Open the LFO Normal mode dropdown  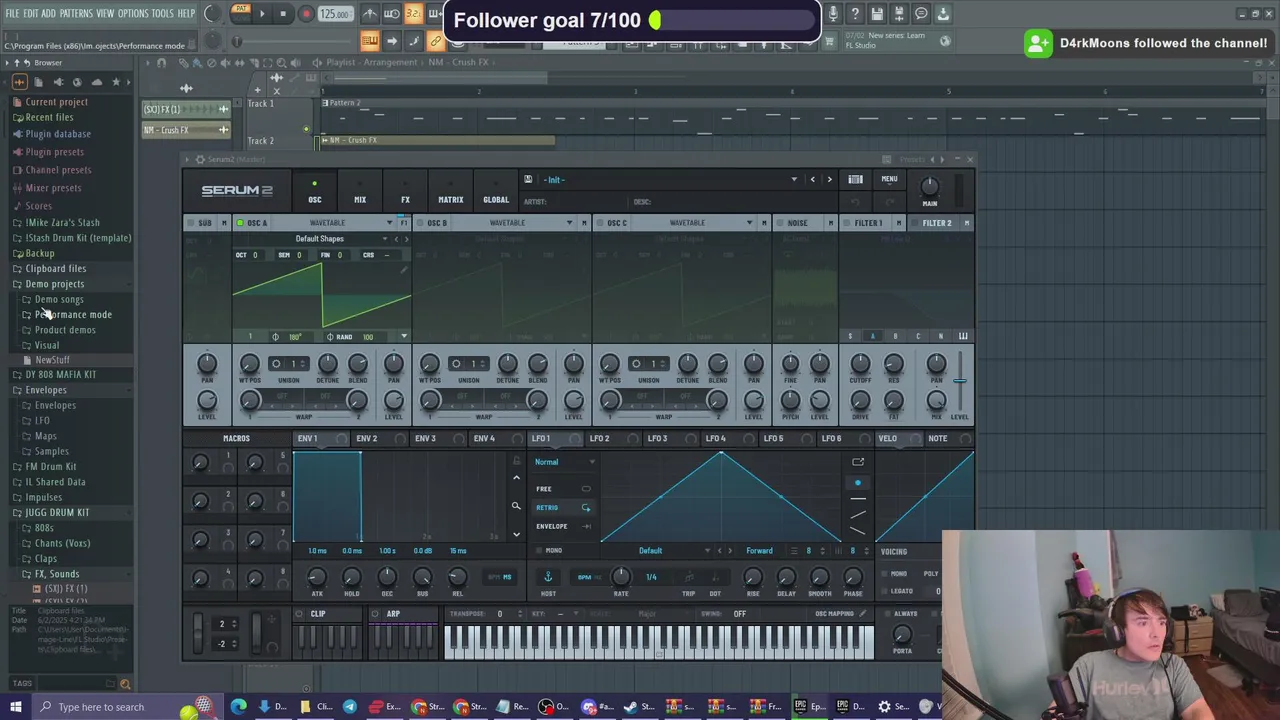pyautogui.click(x=564, y=462)
